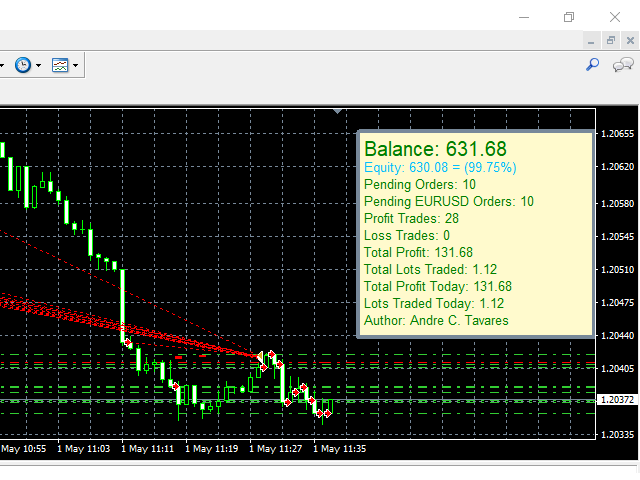Click time axis label 1 May 11:35
Screen dimensions: 640x480
pos(340,449)
